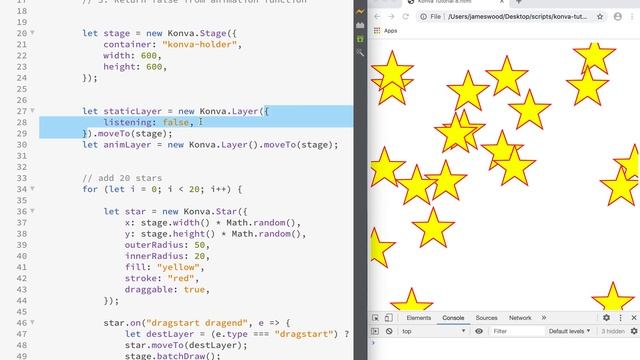Viewport: 640px width, 360px height.
Task: Open the Network tab
Action: pyautogui.click(x=520, y=318)
